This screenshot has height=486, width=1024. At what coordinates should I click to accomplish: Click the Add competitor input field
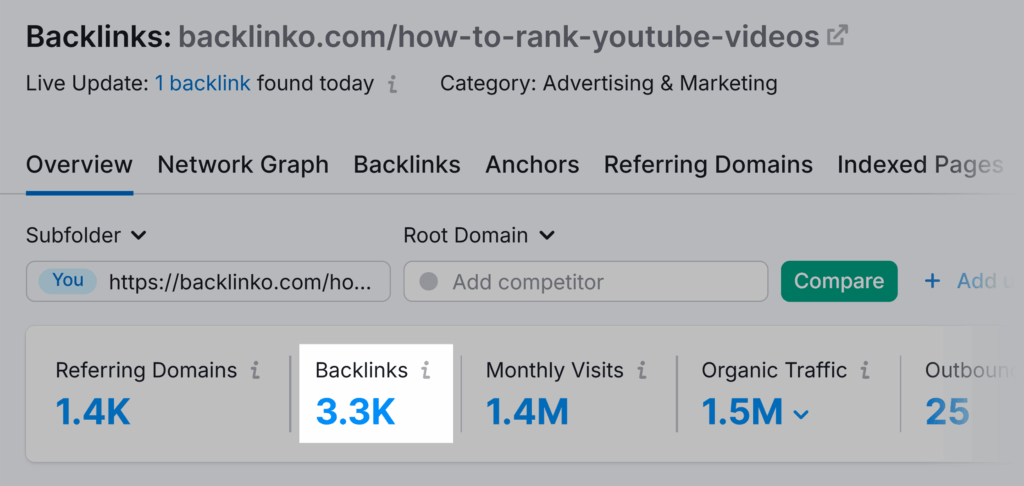[586, 282]
